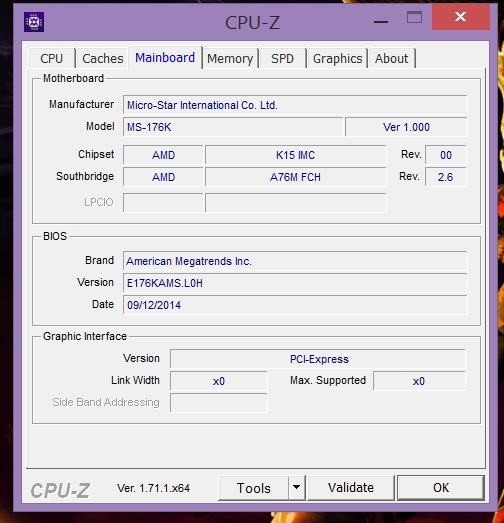Select the Mainboard tab
Image resolution: width=504 pixels, height=523 pixels.
click(165, 58)
